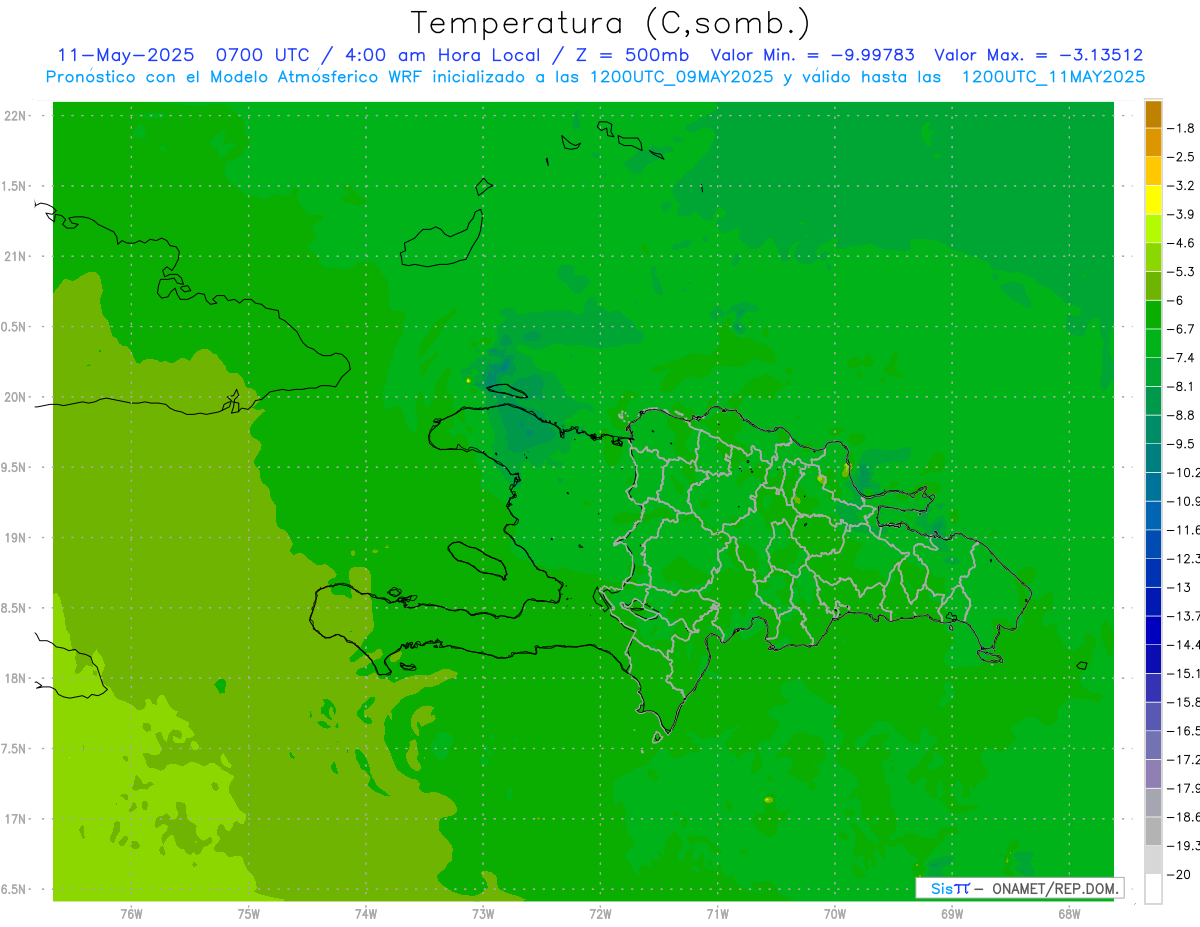This screenshot has width=1200, height=927.
Task: Click the "-9.5" color scale value
Action: click(x=1181, y=443)
